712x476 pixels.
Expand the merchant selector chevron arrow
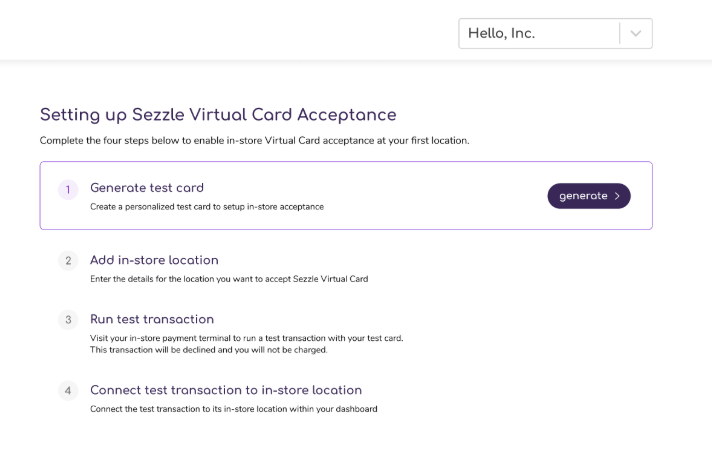(638, 33)
